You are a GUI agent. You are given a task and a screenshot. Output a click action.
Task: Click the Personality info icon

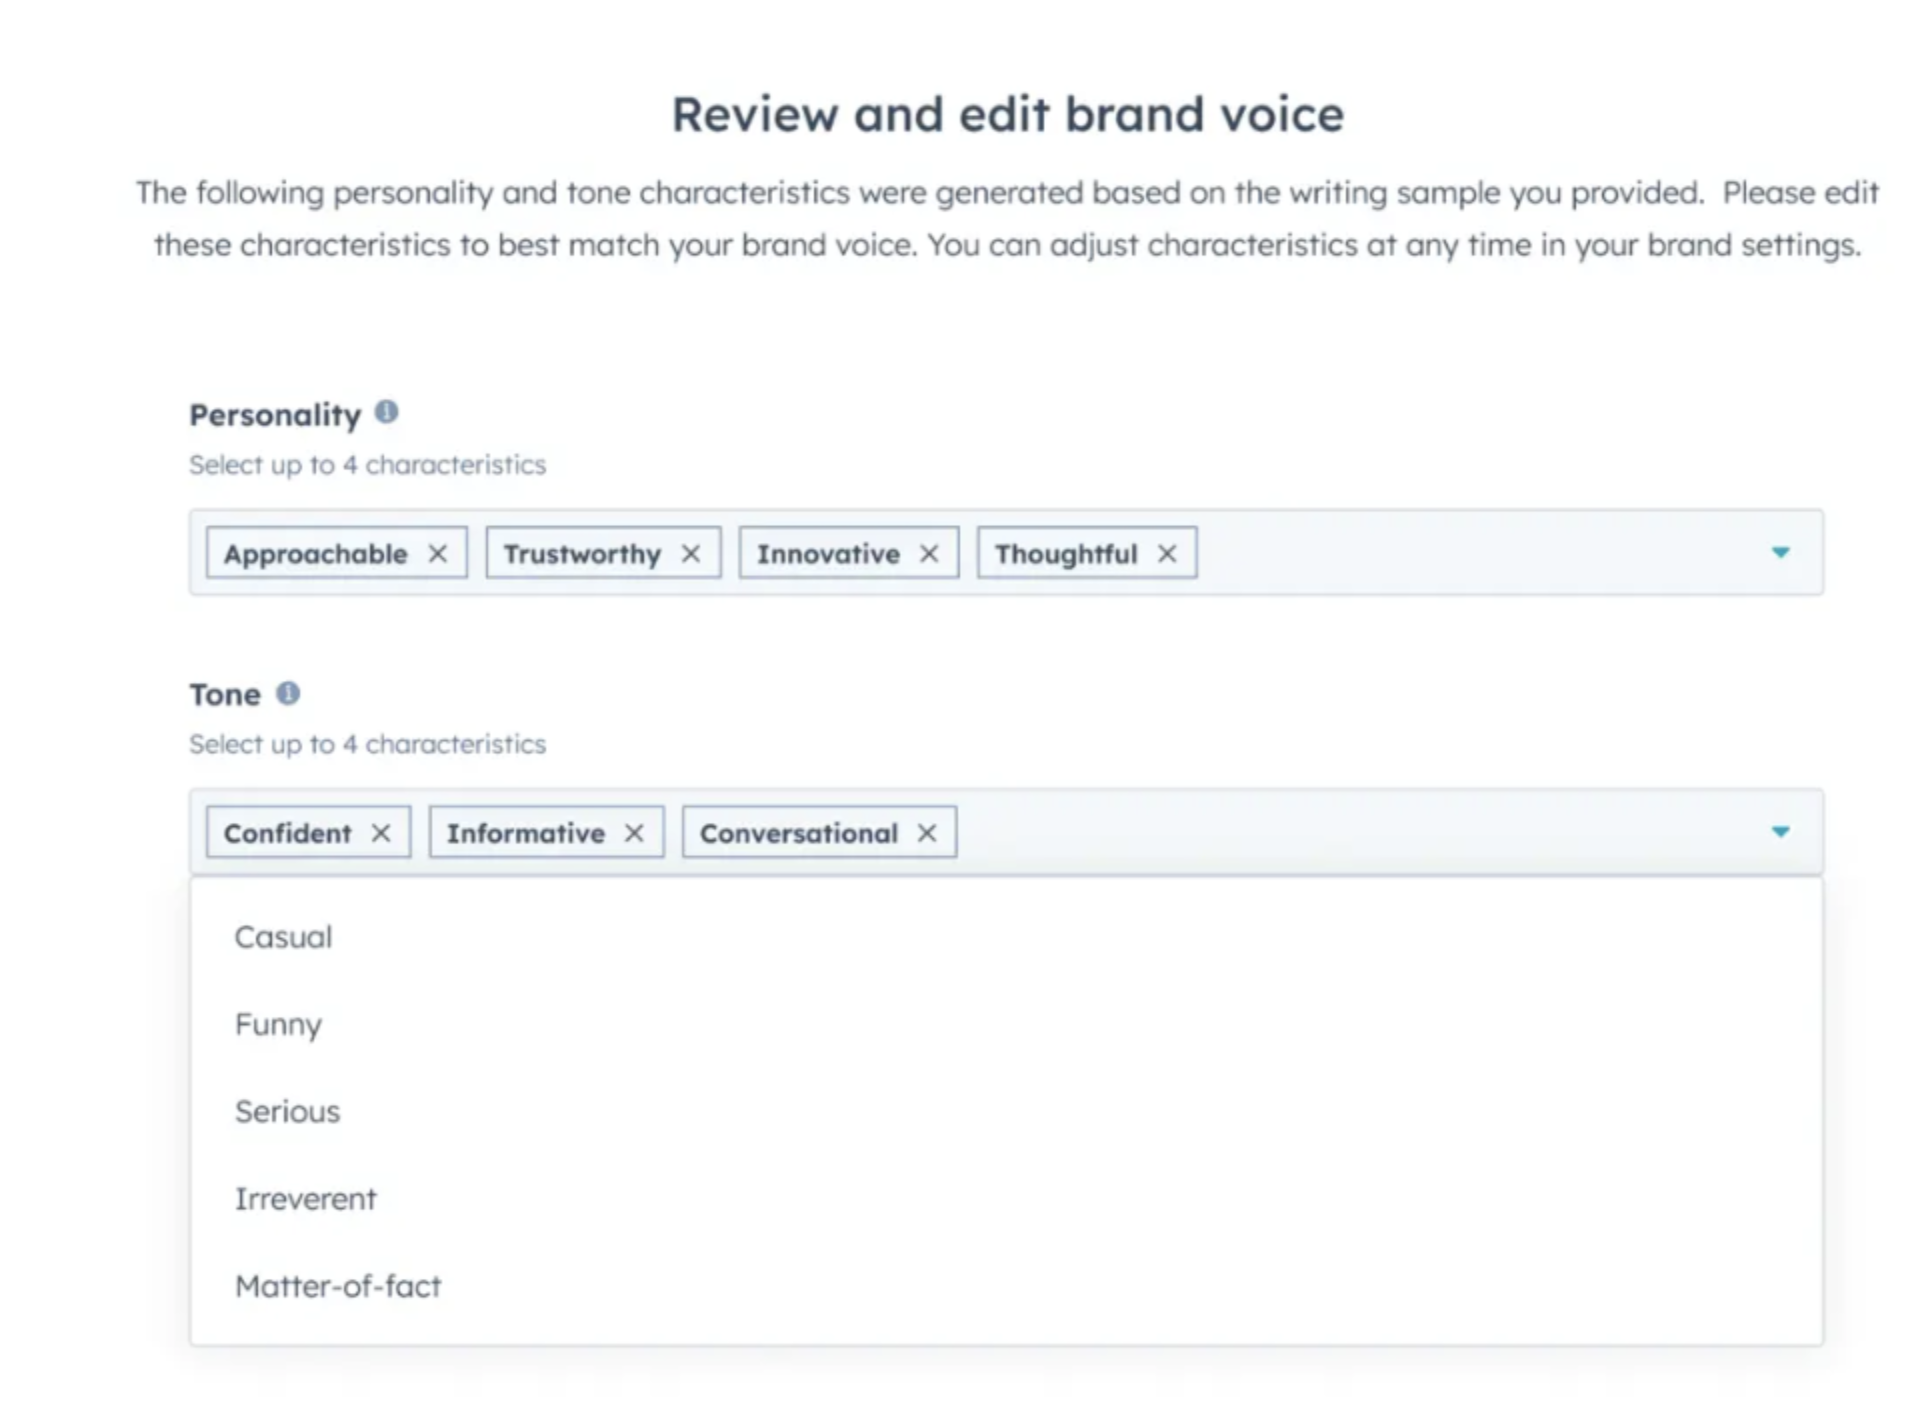[387, 412]
